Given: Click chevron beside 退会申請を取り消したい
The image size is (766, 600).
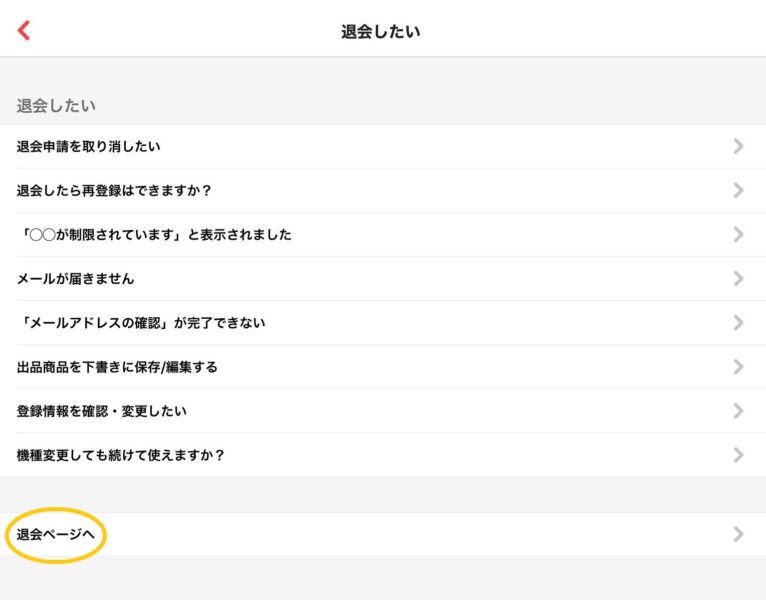Looking at the screenshot, I should [738, 147].
